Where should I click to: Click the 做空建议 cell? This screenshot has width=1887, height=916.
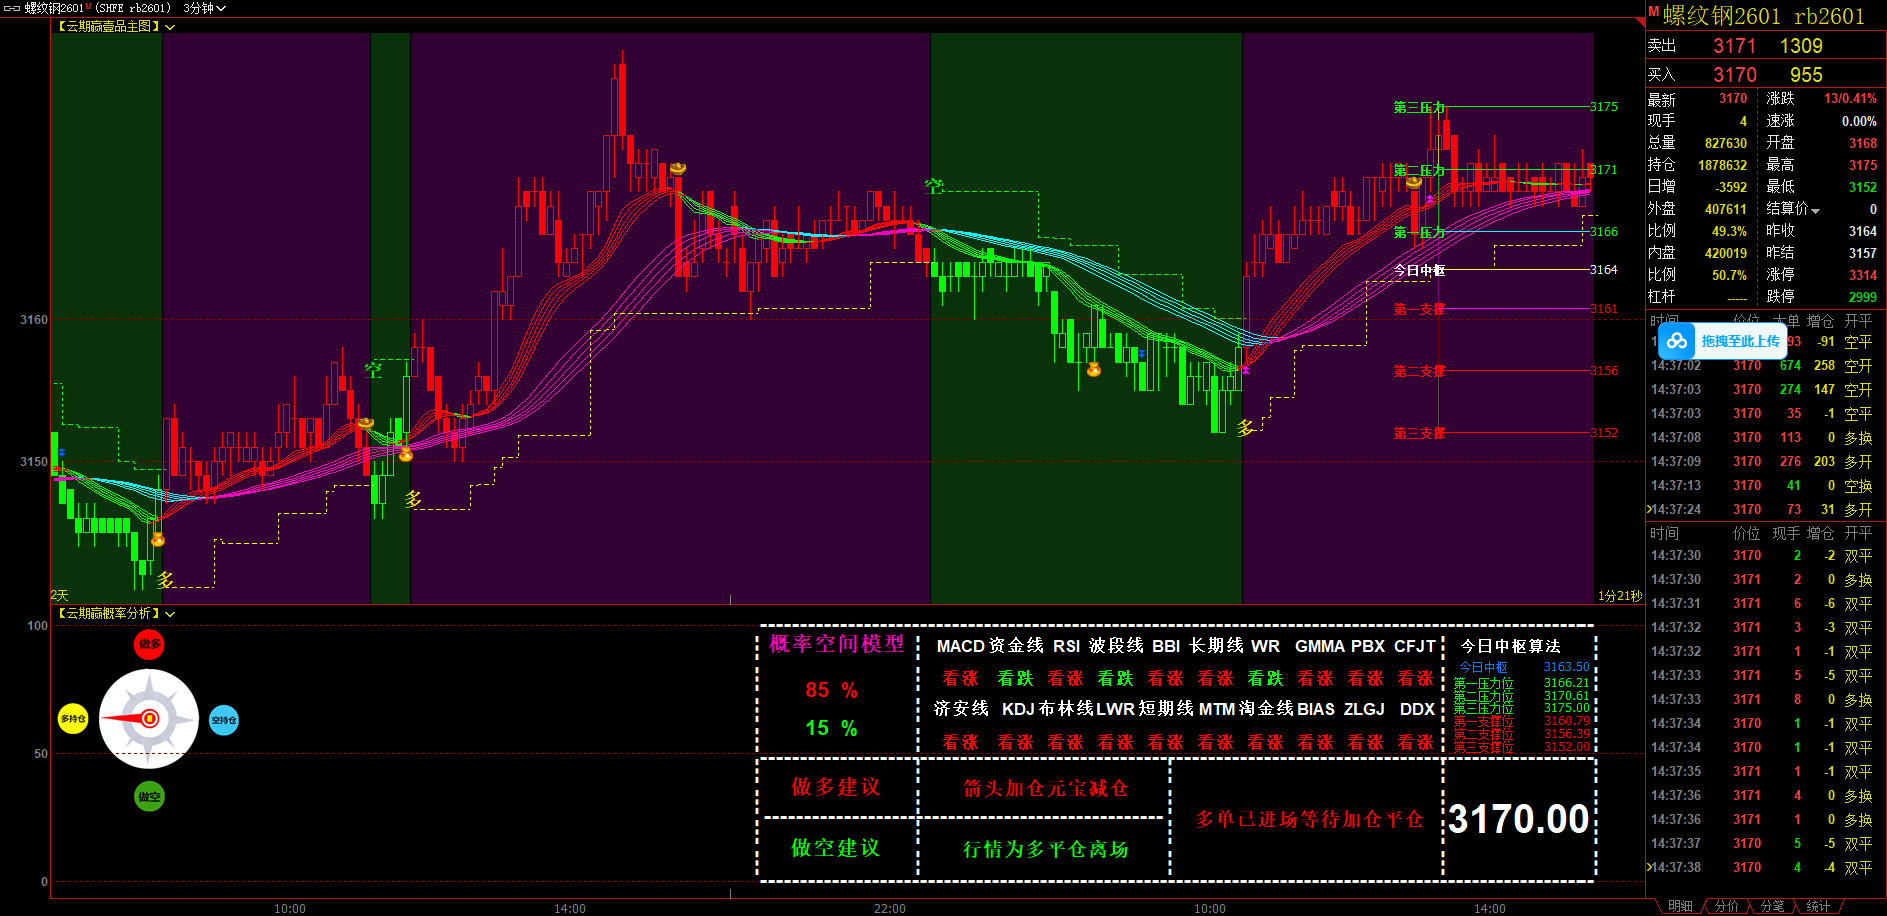click(836, 848)
